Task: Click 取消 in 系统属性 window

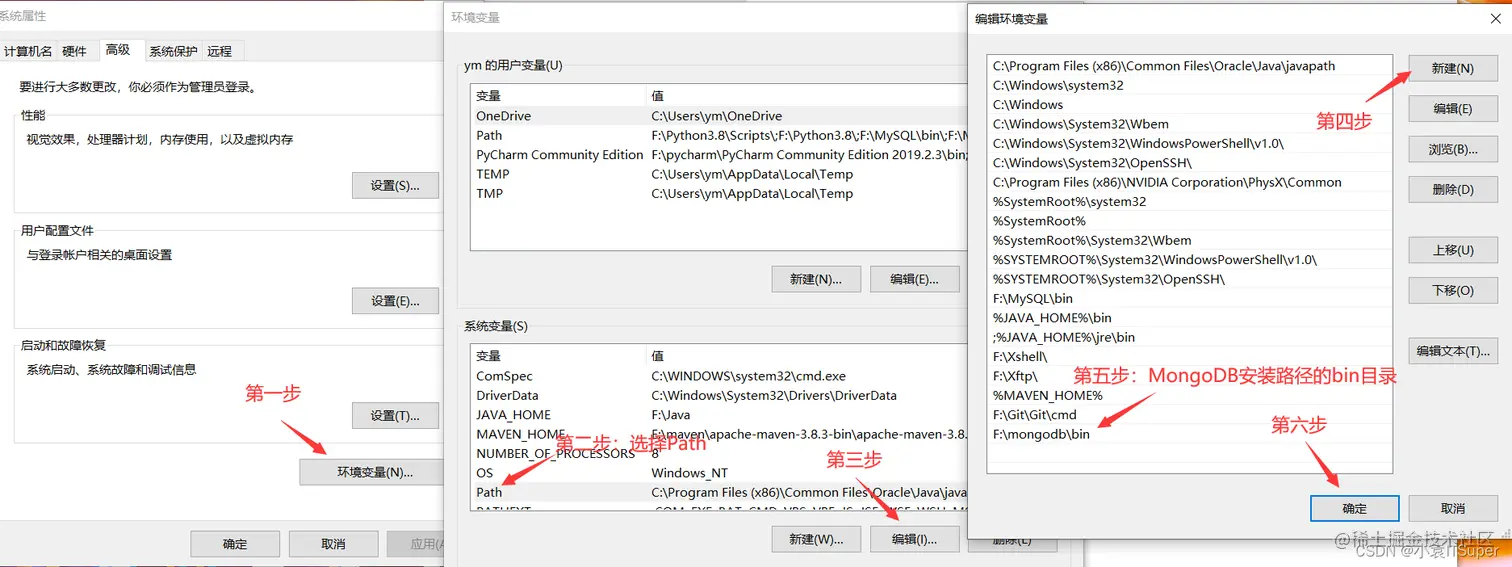Action: pyautogui.click(x=333, y=544)
